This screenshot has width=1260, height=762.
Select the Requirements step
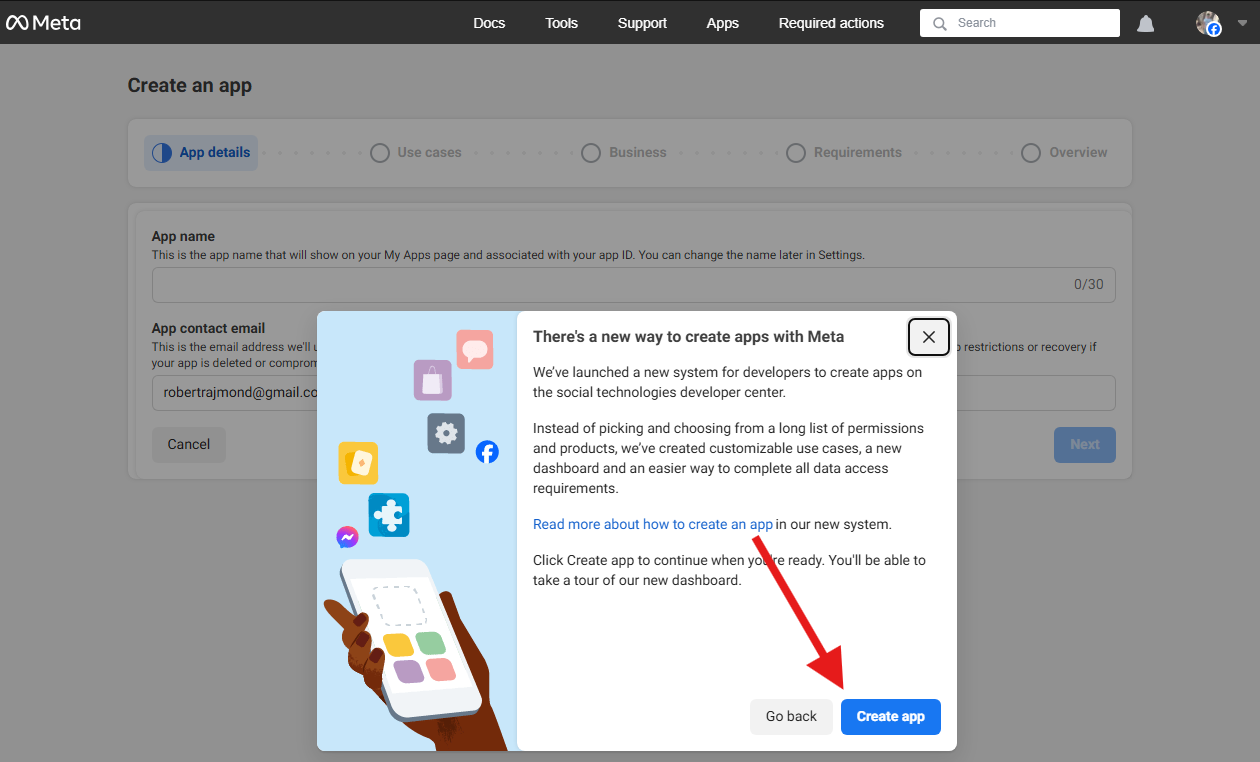click(x=844, y=153)
